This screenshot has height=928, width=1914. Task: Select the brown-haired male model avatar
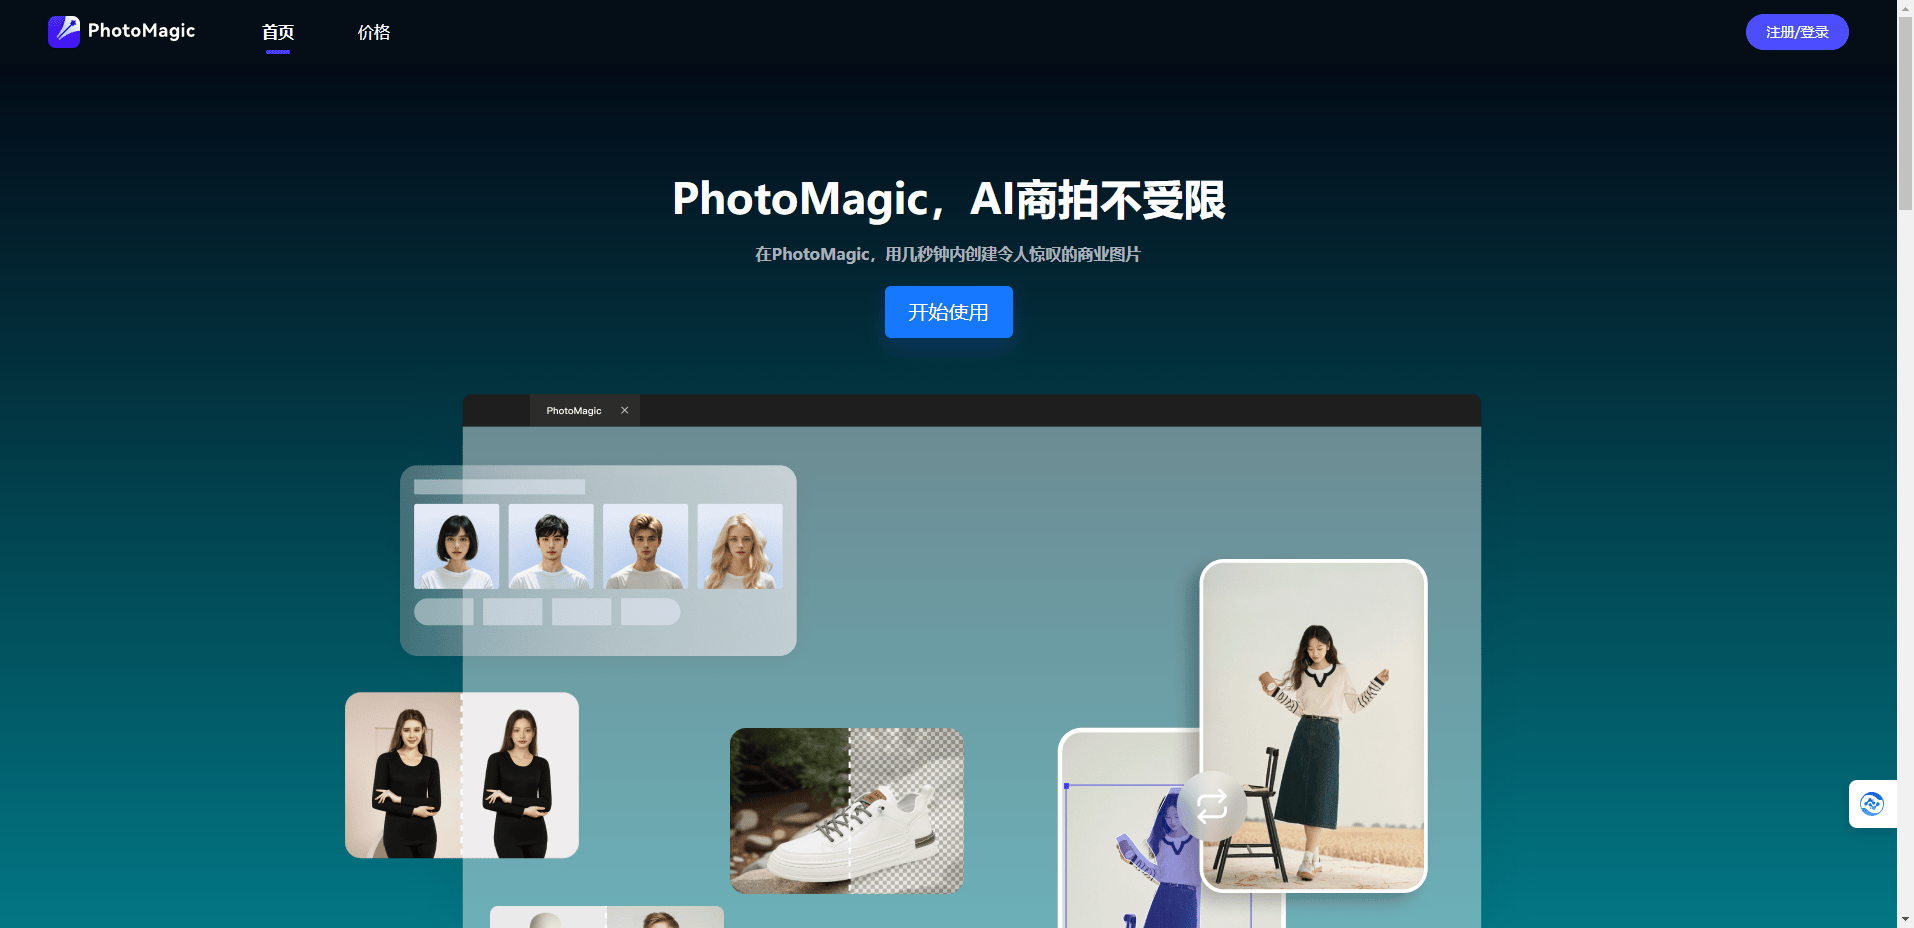pyautogui.click(x=645, y=546)
